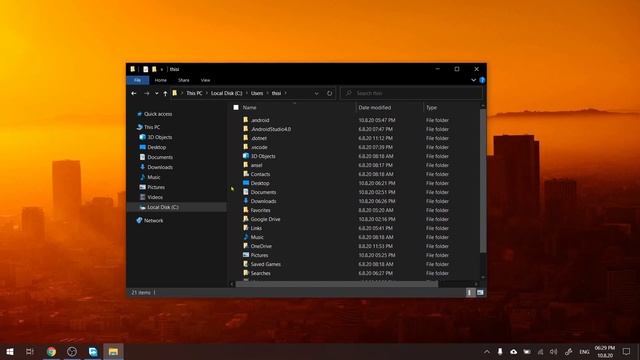The width and height of the screenshot is (640, 360).
Task: Click Network icon in navigation pane
Action: (x=139, y=220)
